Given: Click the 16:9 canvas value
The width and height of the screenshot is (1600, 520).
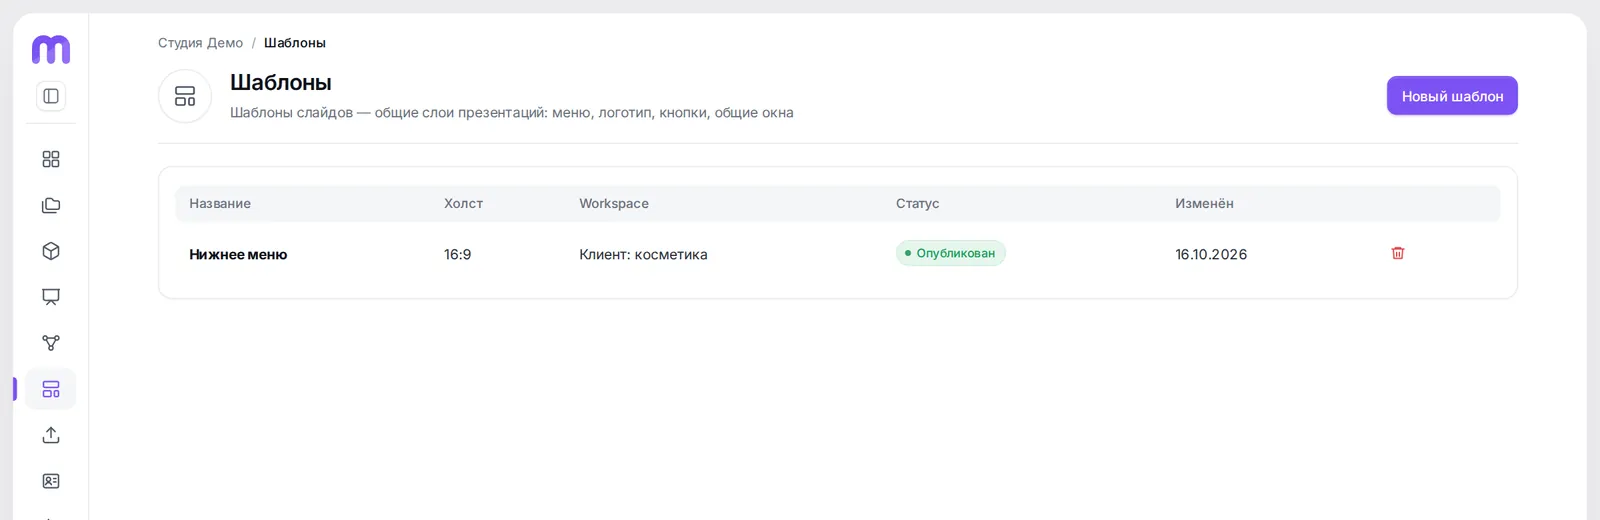Looking at the screenshot, I should point(458,254).
